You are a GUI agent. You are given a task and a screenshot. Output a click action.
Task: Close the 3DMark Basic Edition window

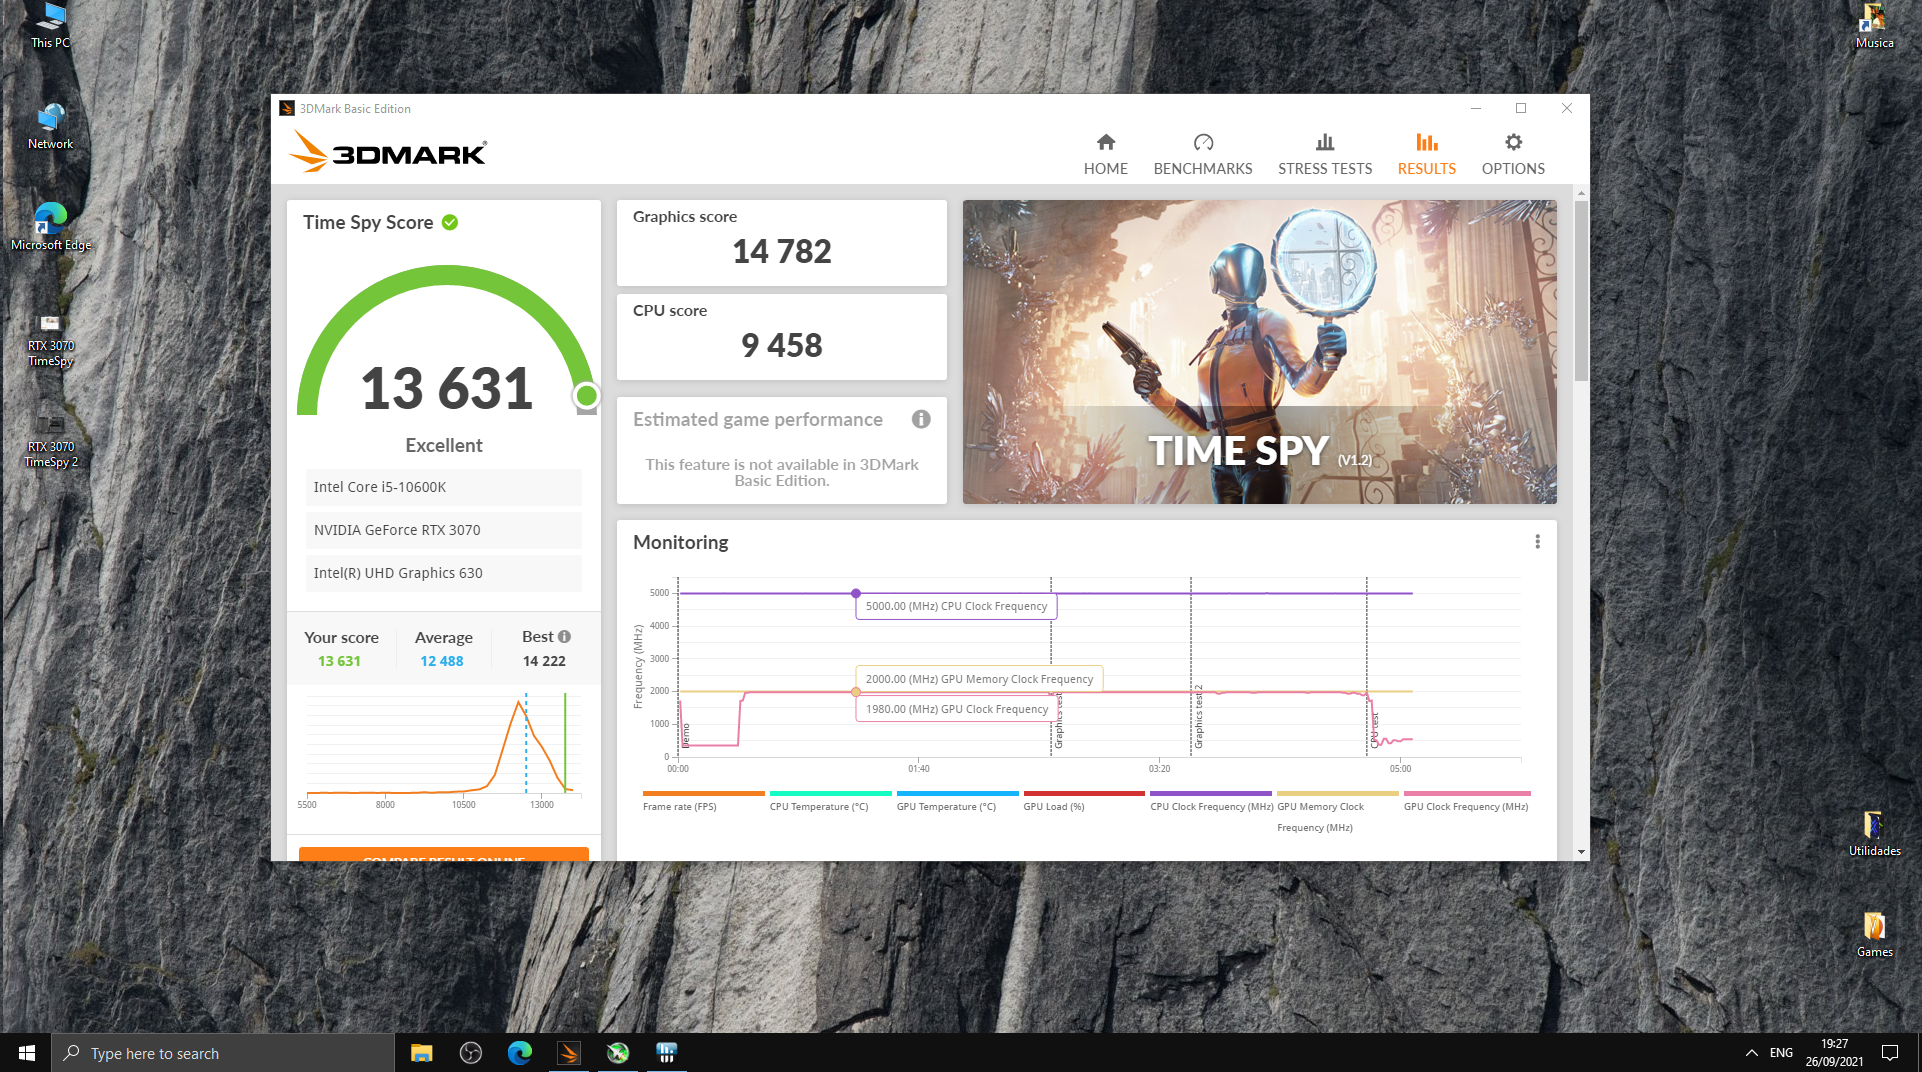[x=1567, y=108]
